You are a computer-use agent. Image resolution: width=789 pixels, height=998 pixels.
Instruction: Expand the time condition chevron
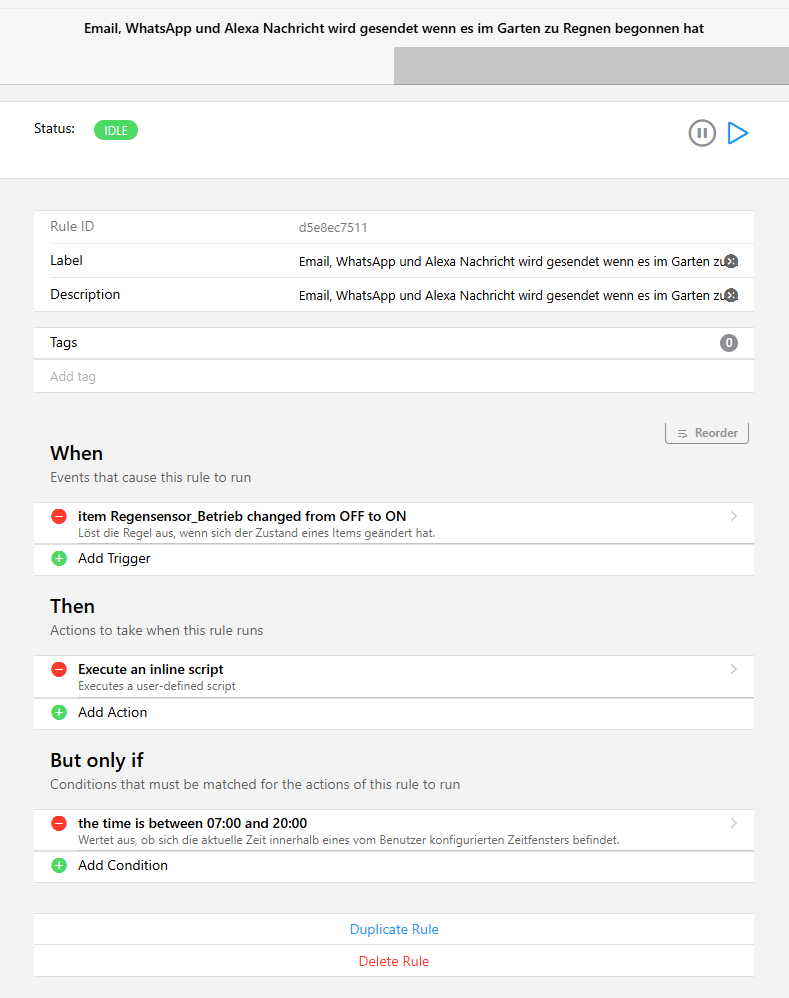734,824
